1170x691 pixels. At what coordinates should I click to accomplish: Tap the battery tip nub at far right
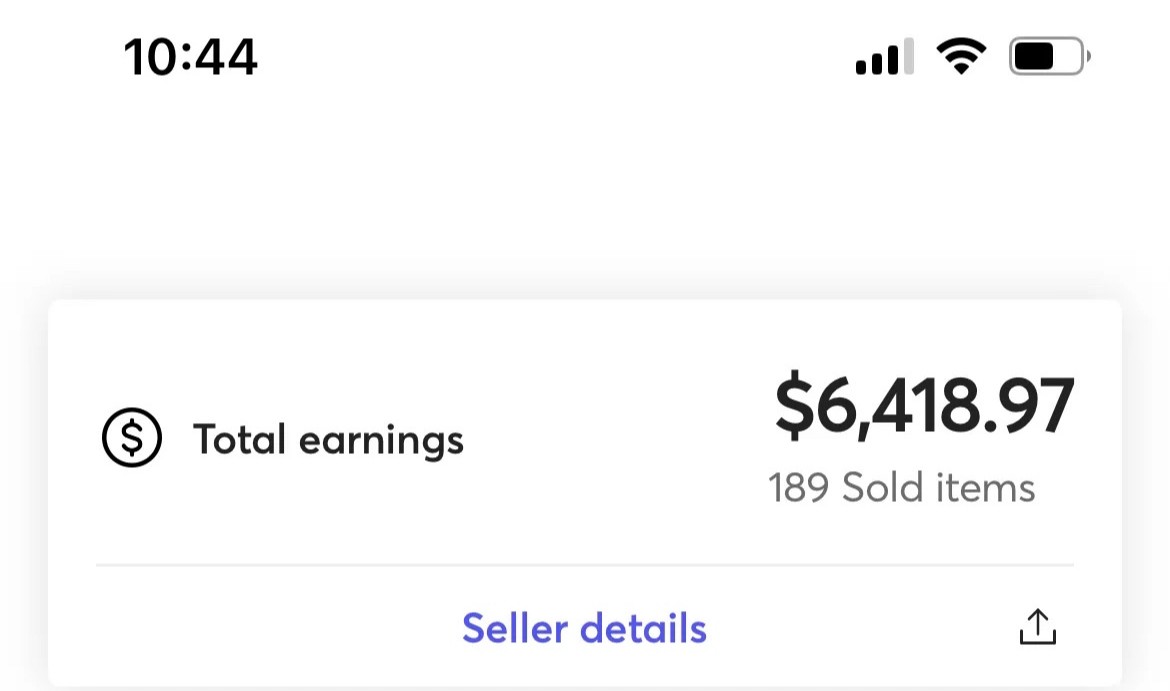(1088, 56)
